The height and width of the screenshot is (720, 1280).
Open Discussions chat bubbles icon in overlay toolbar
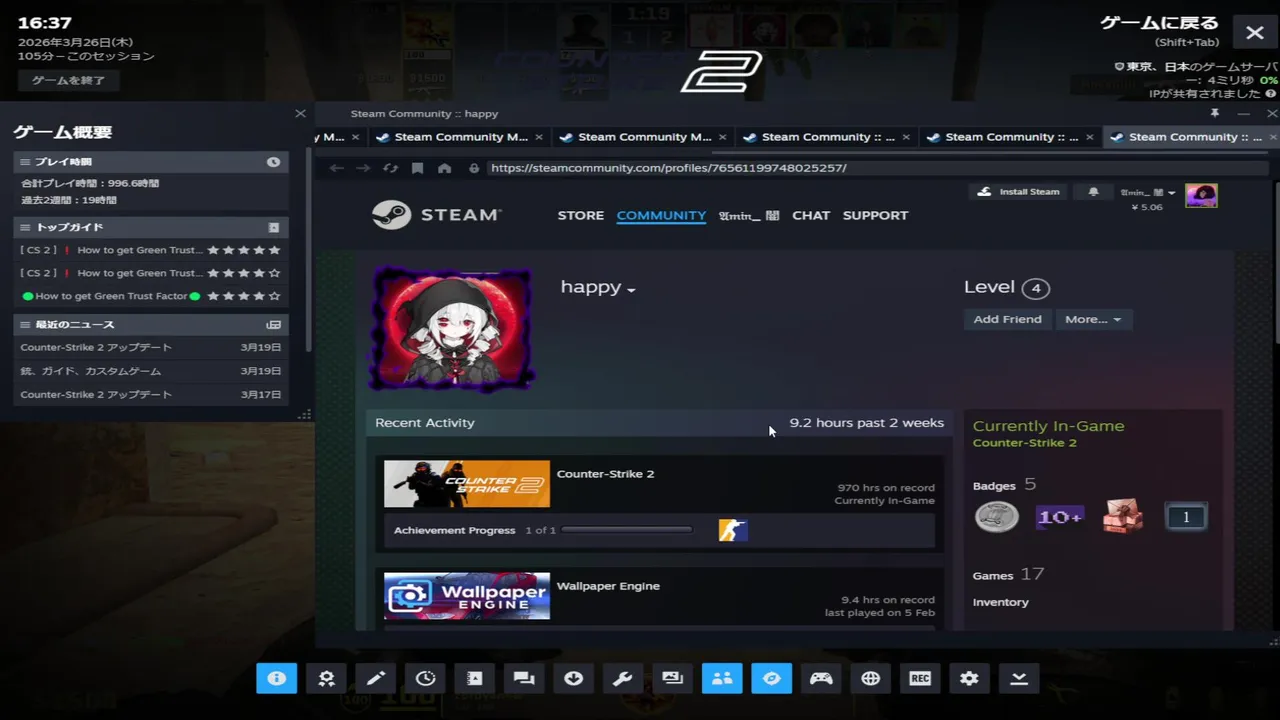click(x=524, y=678)
